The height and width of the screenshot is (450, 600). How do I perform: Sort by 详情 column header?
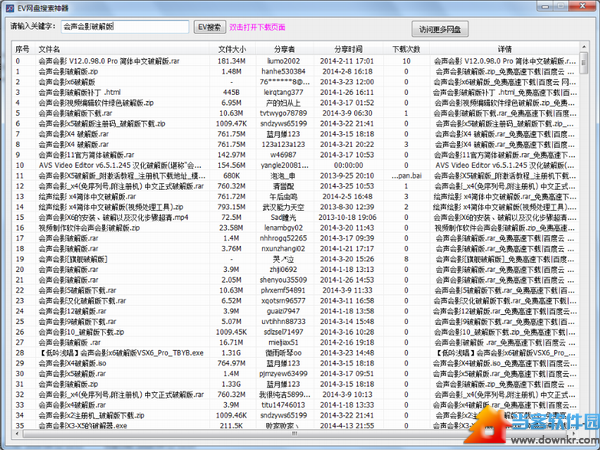click(504, 49)
